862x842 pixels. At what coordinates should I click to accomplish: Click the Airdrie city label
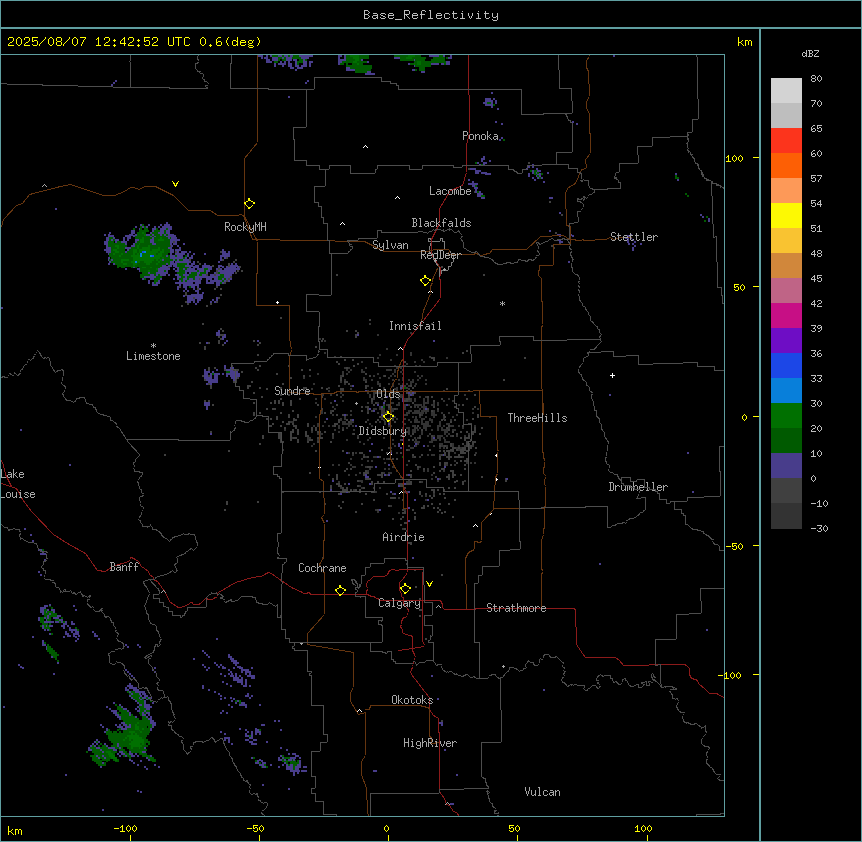click(403, 537)
